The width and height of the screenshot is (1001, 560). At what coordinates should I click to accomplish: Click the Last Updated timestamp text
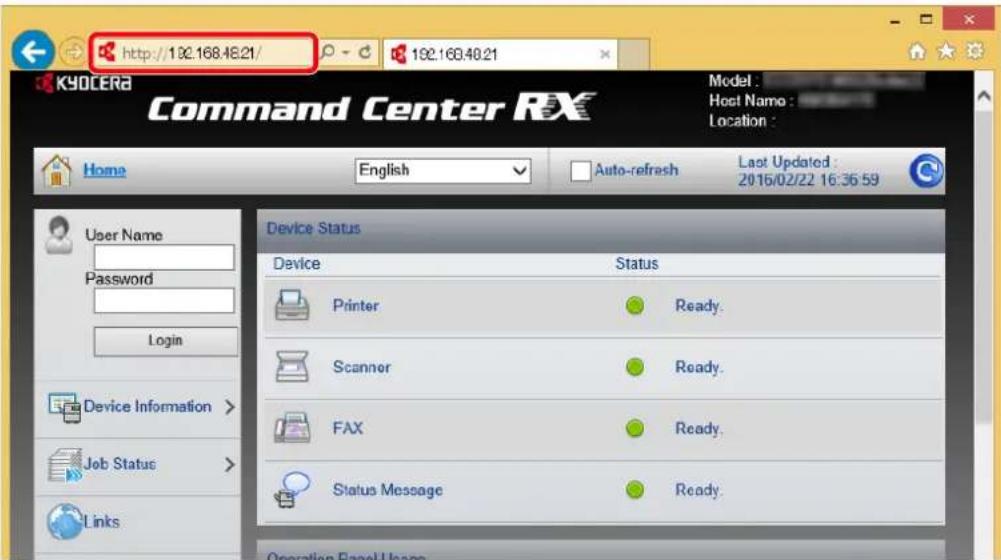[x=808, y=171]
